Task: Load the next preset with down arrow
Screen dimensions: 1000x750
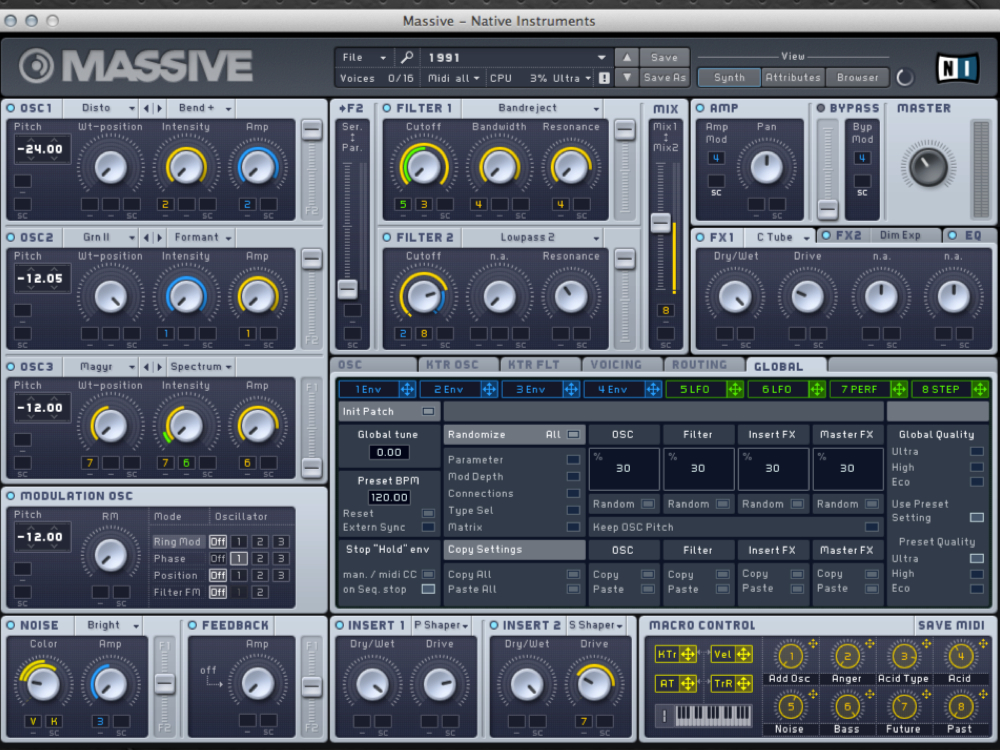Action: (627, 77)
